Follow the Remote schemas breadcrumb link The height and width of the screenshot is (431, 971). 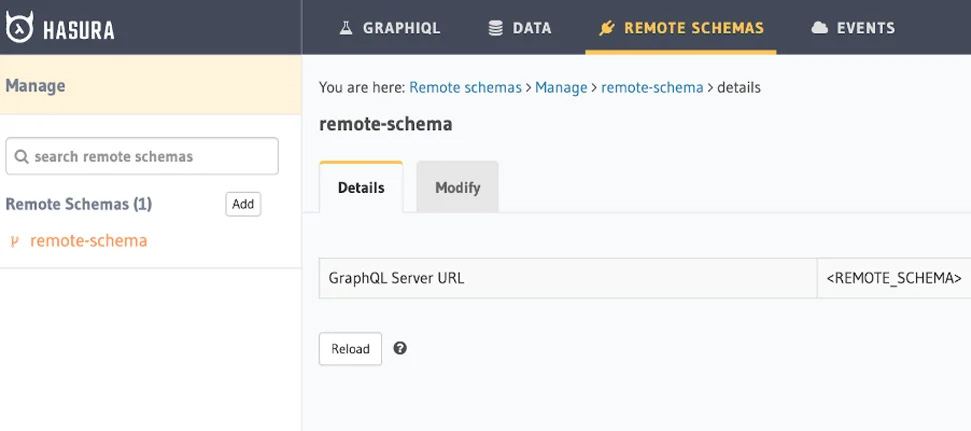[466, 88]
